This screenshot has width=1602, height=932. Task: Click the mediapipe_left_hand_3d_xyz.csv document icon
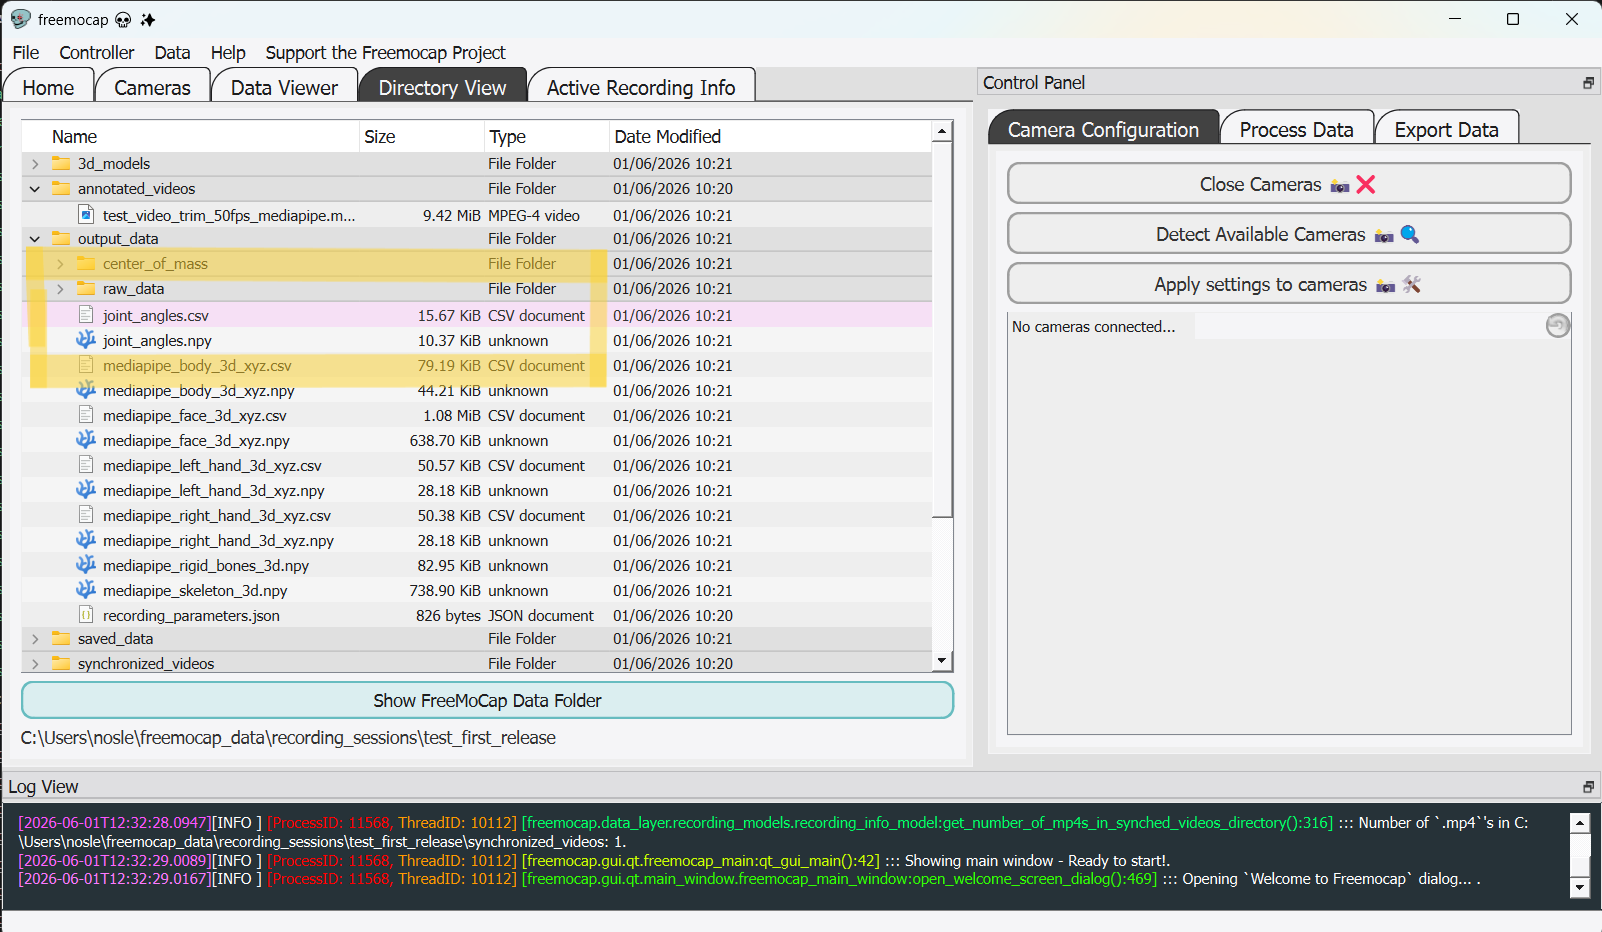[86, 465]
